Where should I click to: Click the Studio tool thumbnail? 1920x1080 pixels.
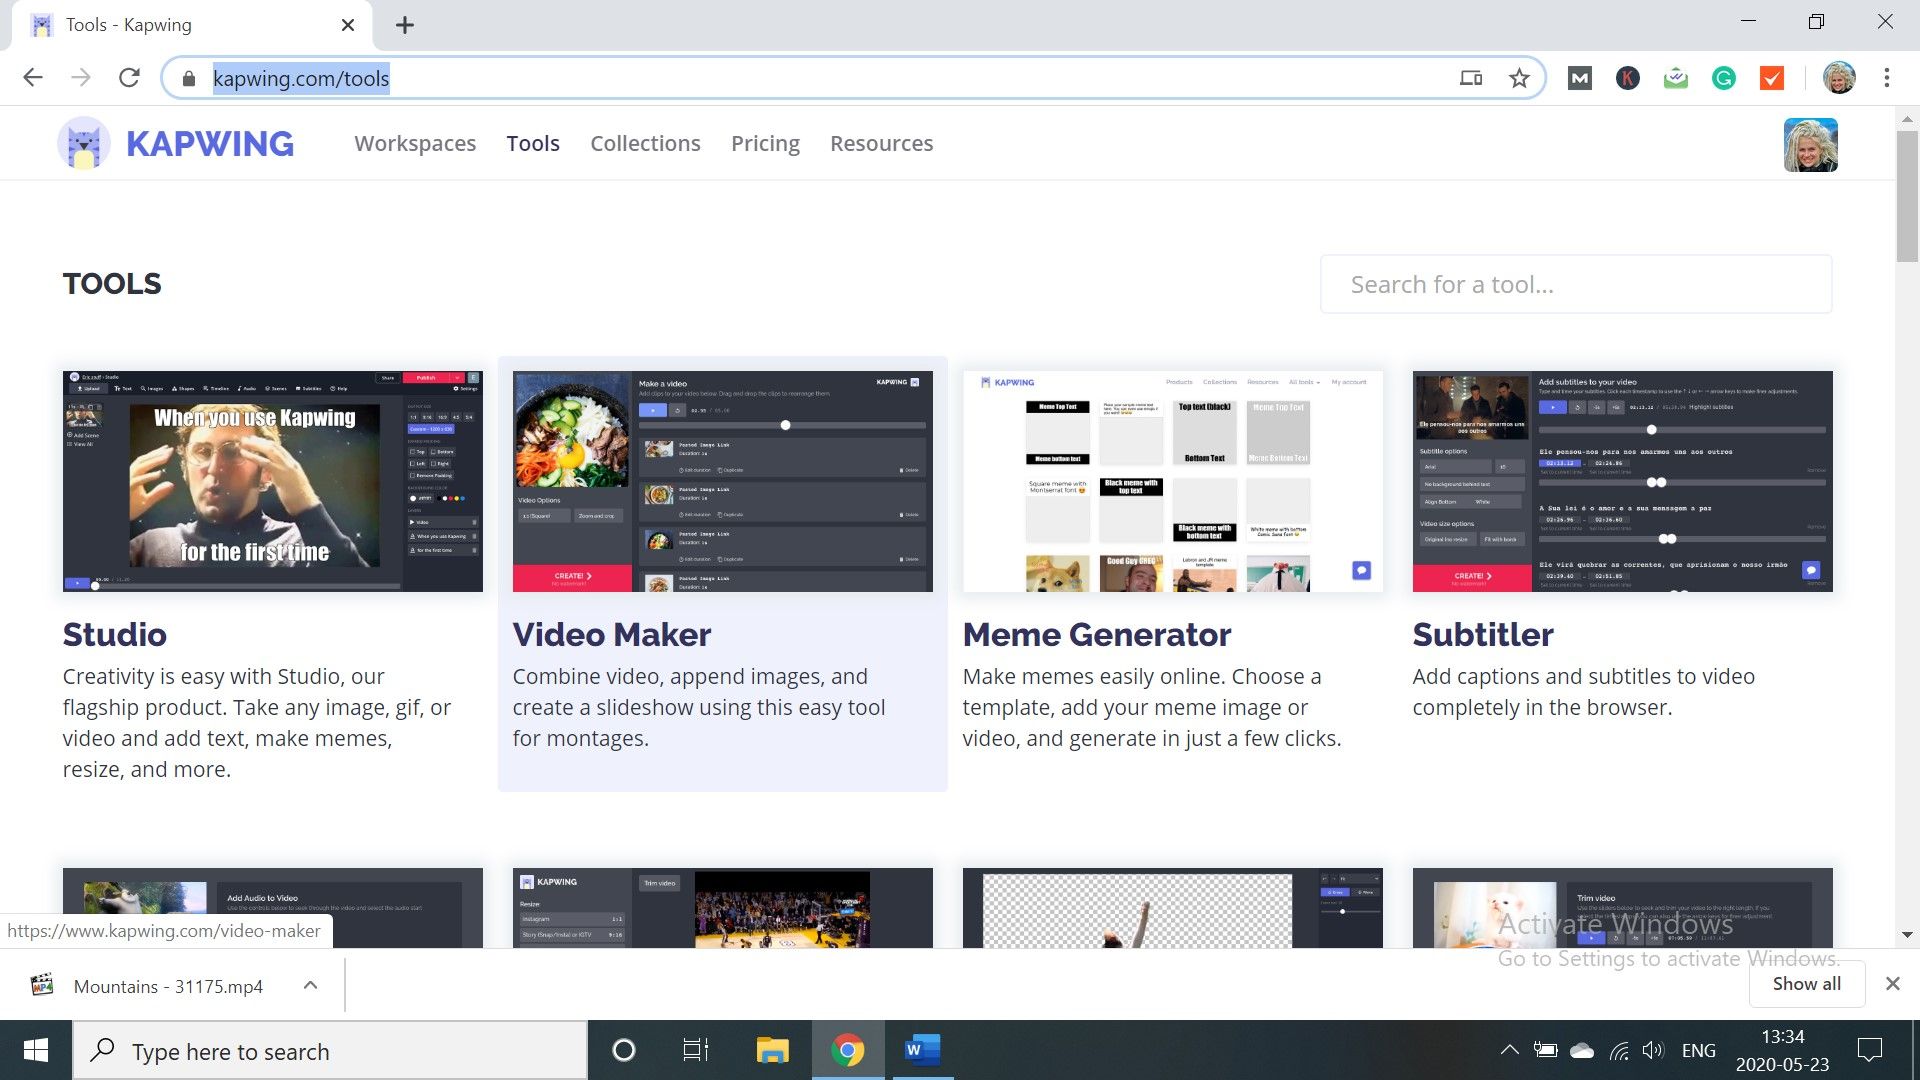tap(272, 481)
